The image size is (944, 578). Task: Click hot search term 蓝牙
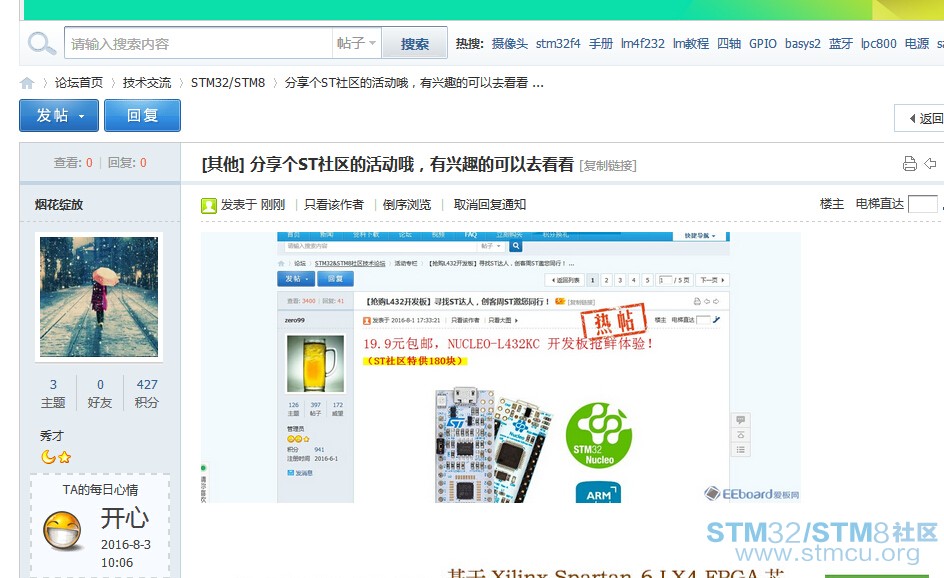tap(841, 43)
